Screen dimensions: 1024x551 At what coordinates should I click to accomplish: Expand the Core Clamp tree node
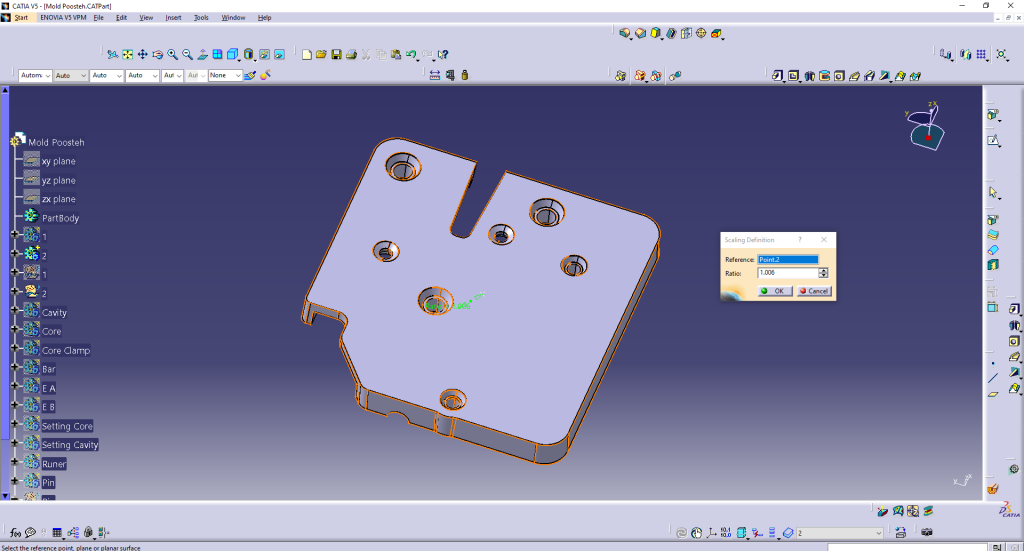click(x=14, y=348)
